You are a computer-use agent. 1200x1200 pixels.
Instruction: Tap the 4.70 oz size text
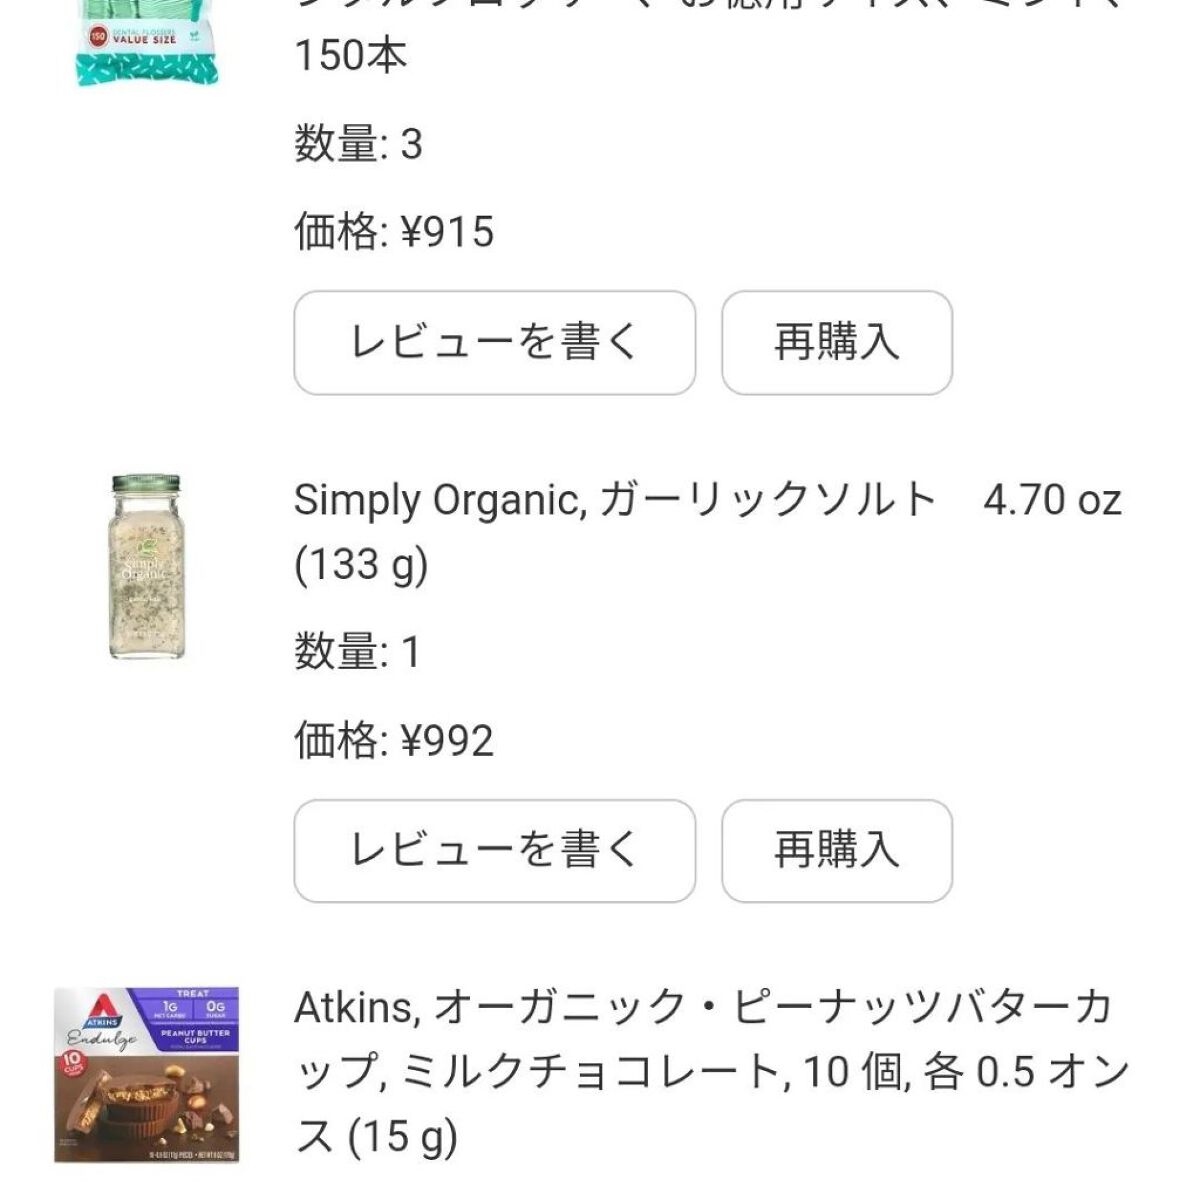tap(1052, 500)
